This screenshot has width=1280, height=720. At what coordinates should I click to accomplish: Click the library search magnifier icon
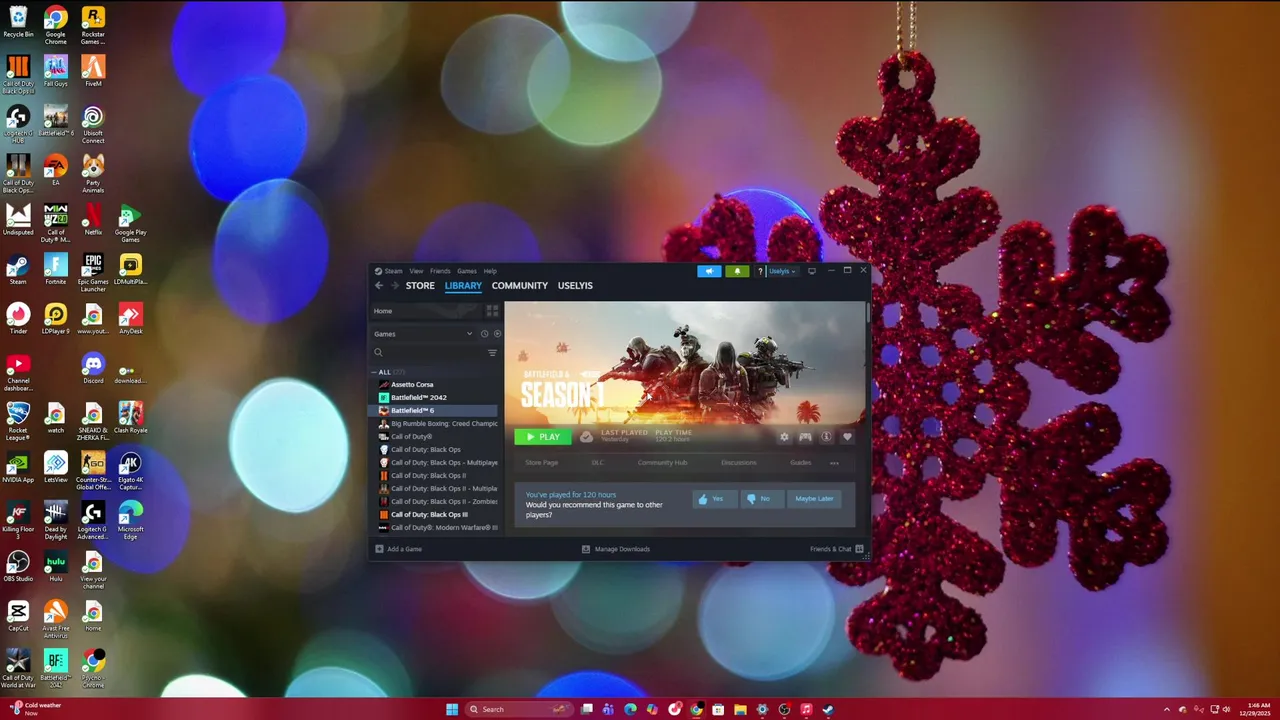[378, 352]
